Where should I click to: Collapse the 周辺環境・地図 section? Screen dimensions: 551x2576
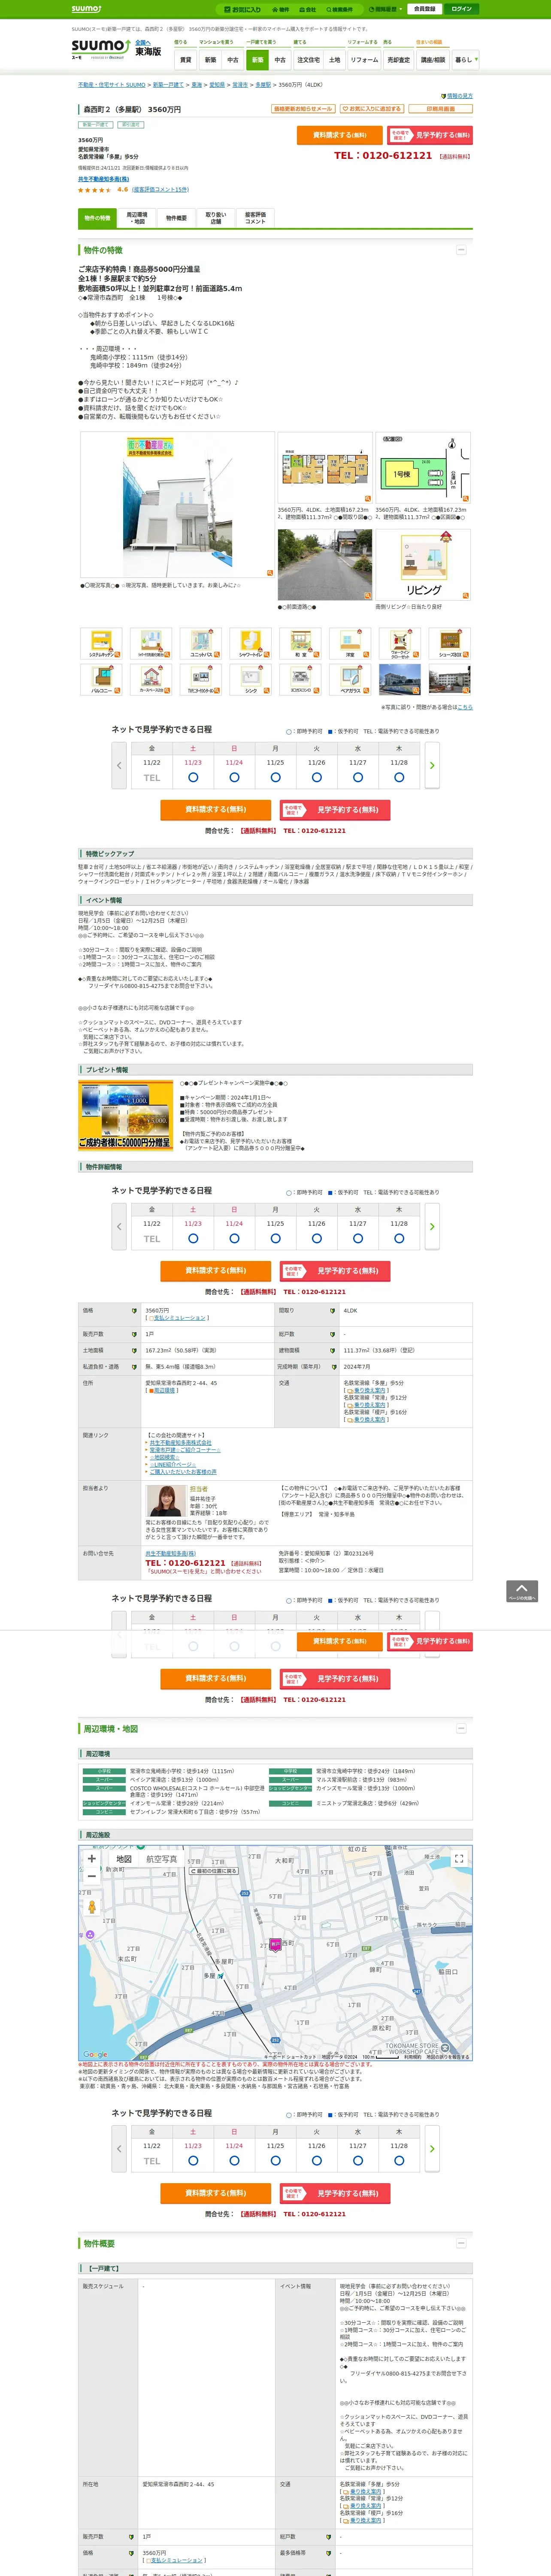click(x=461, y=1728)
